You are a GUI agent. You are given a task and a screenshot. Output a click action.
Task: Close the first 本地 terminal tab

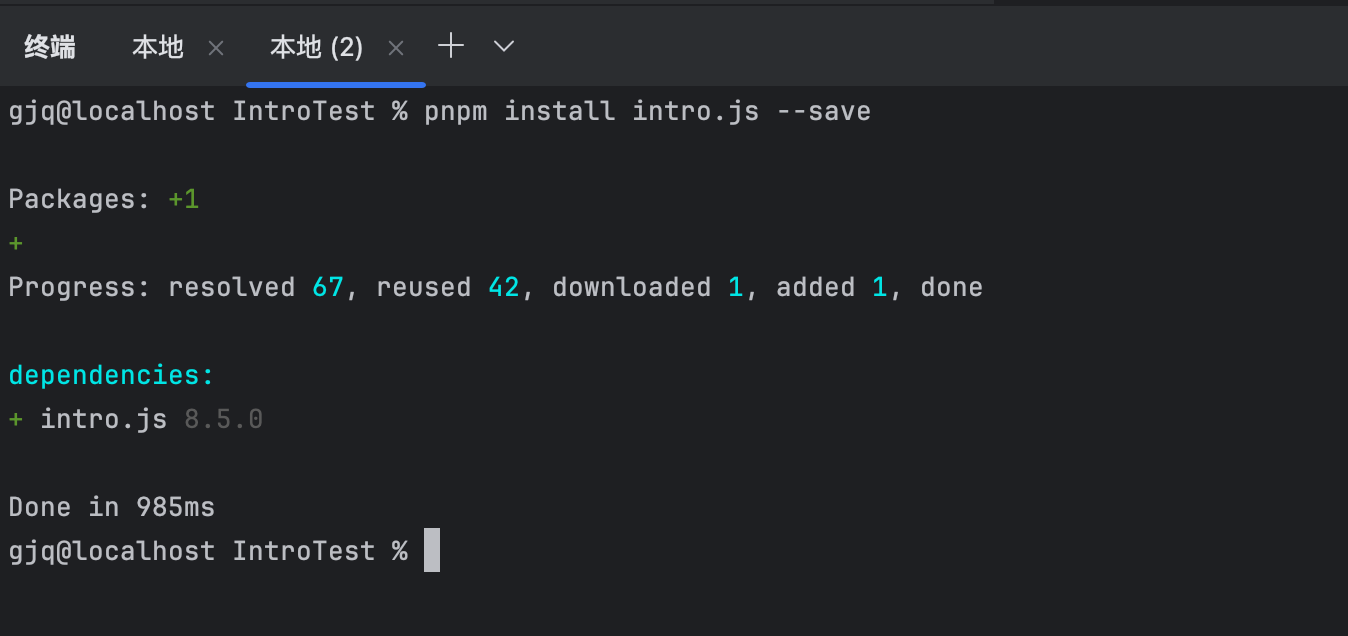[216, 48]
